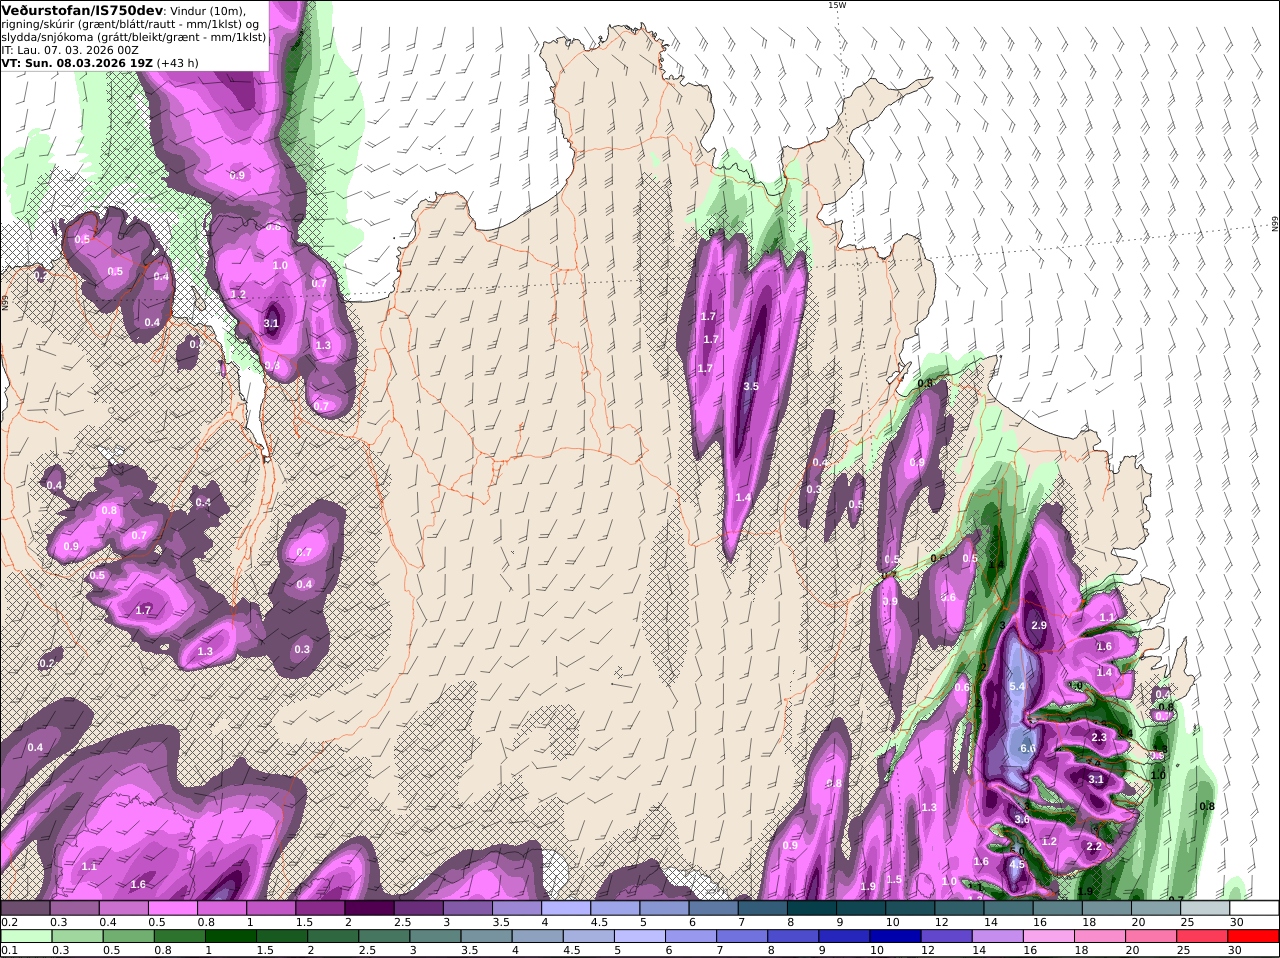The width and height of the screenshot is (1280, 958).
Task: Click the first grey-purple swatch of snow scale
Action: click(25, 907)
